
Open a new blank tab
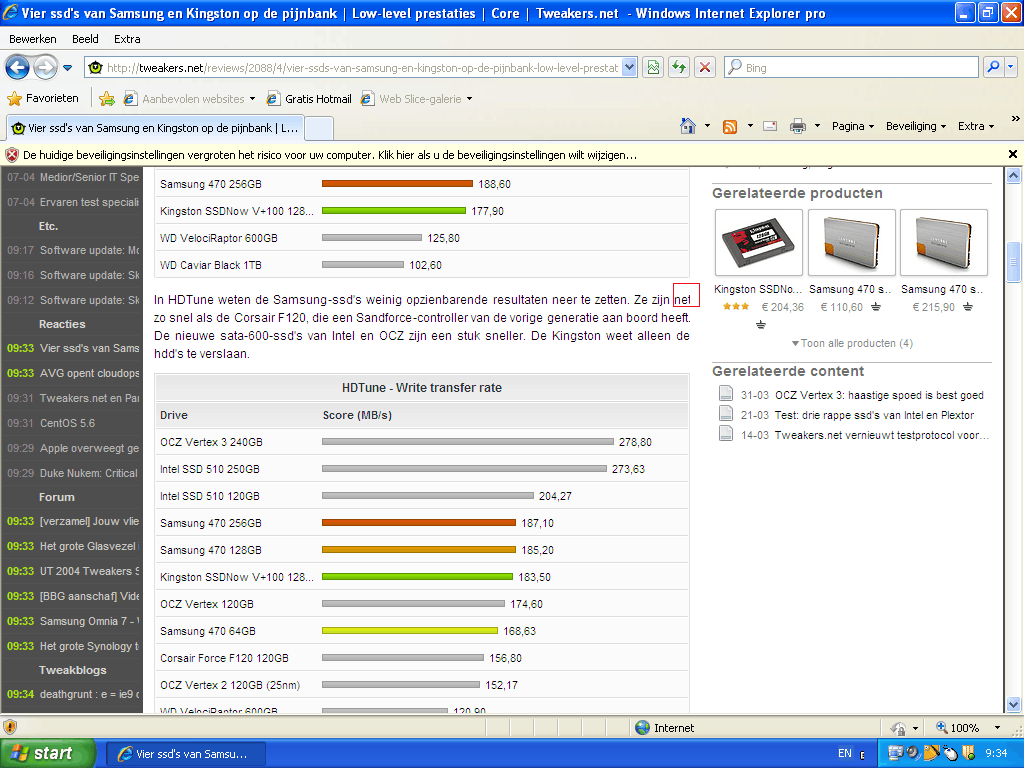click(319, 128)
